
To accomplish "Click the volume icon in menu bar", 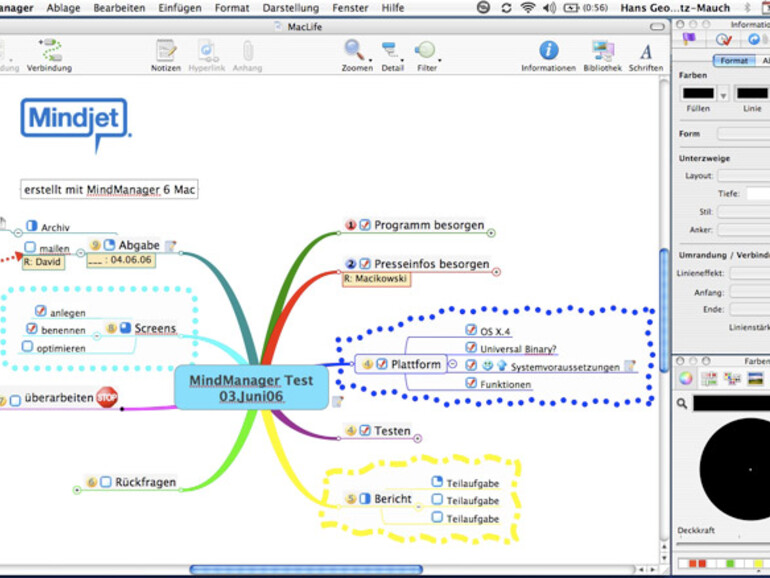I will [550, 7].
